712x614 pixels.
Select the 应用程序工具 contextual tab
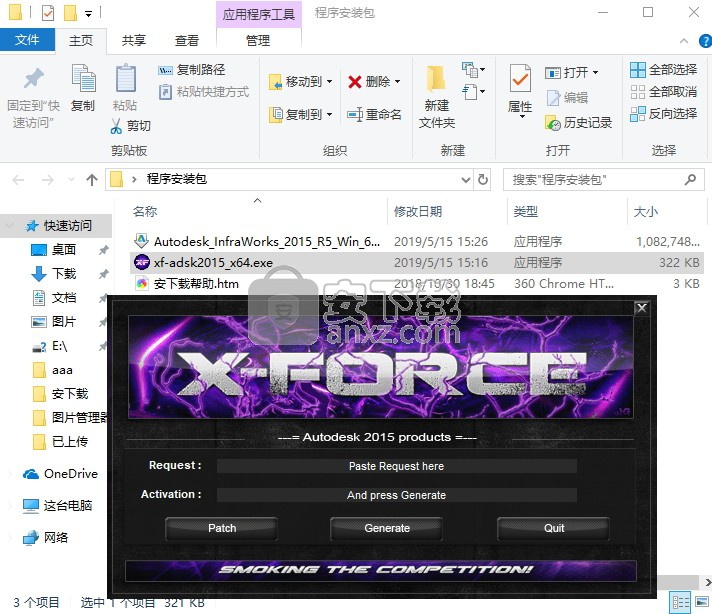click(259, 15)
